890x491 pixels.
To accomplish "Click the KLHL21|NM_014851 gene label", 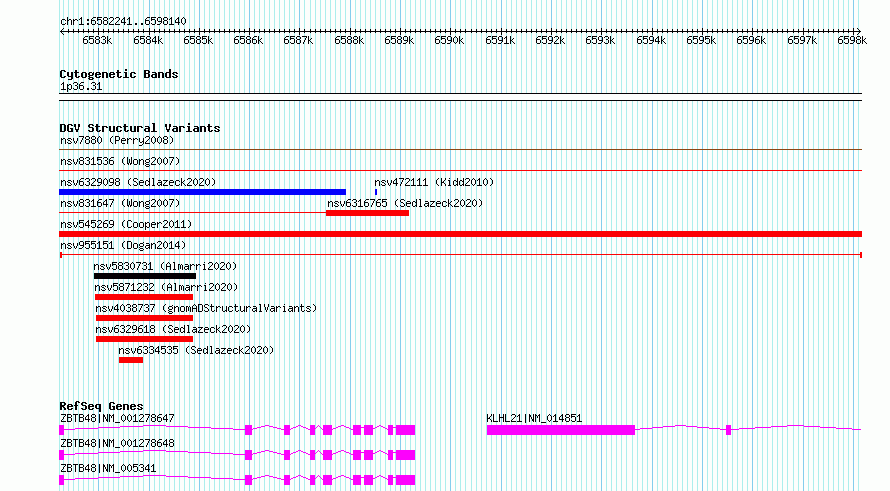I will tap(534, 418).
